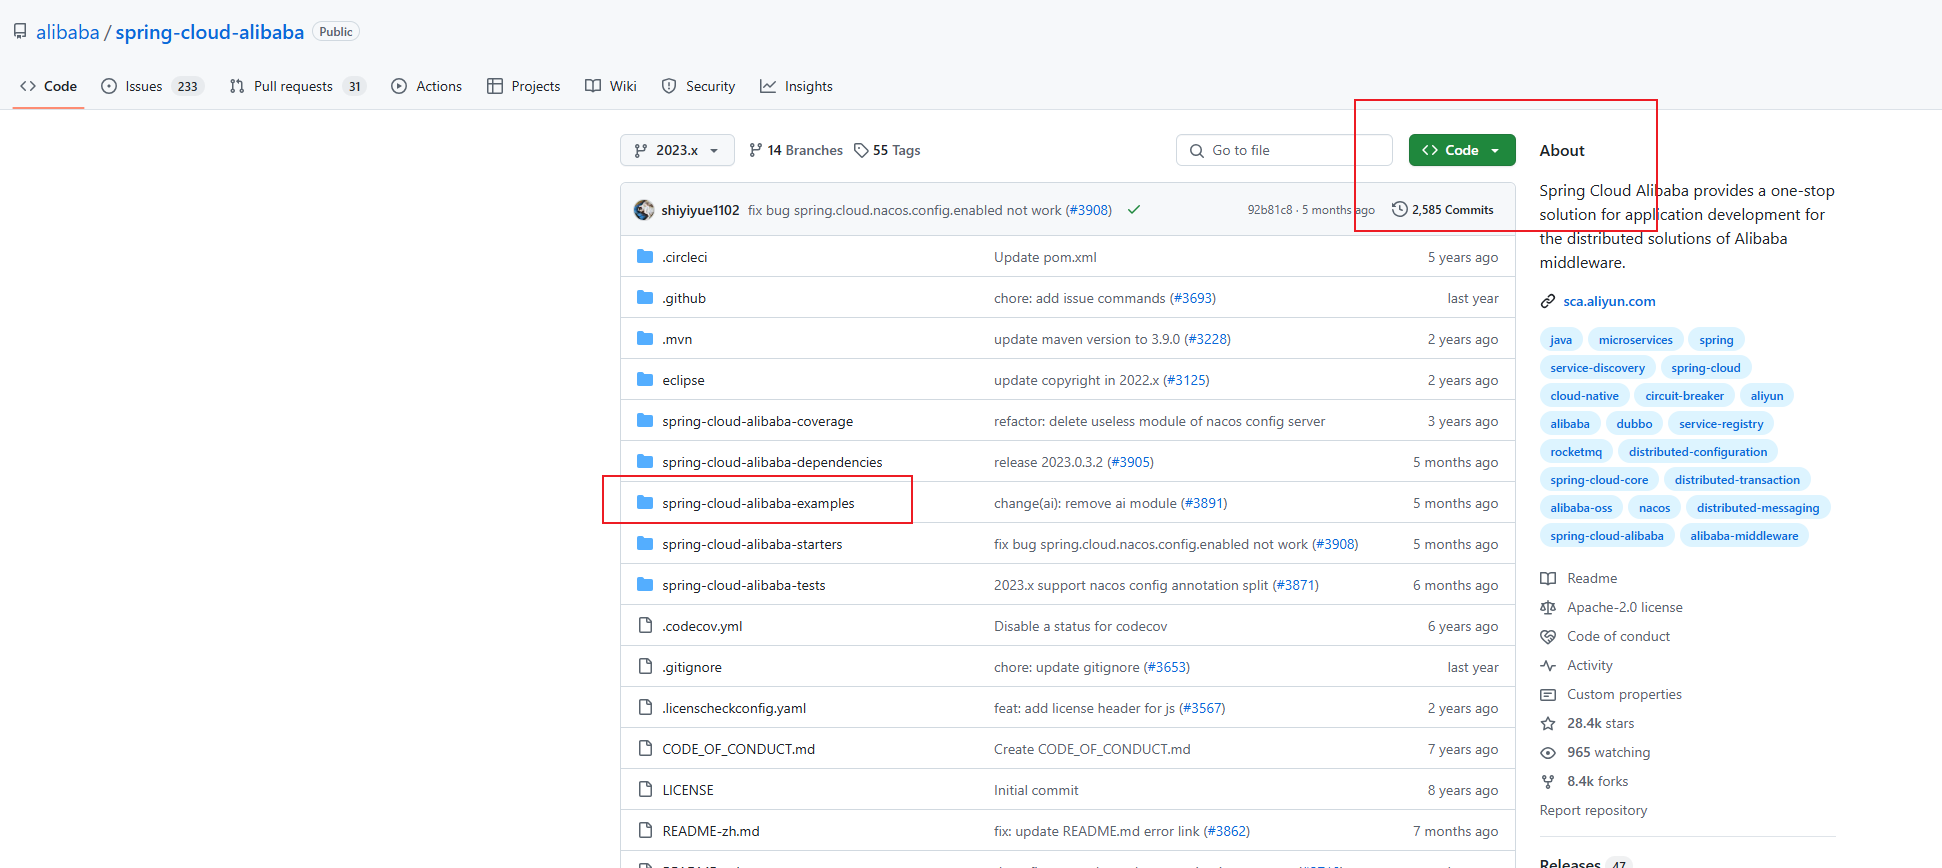Open spring-cloud-alibaba-examples folder
This screenshot has height=868, width=1942.
pyautogui.click(x=758, y=503)
